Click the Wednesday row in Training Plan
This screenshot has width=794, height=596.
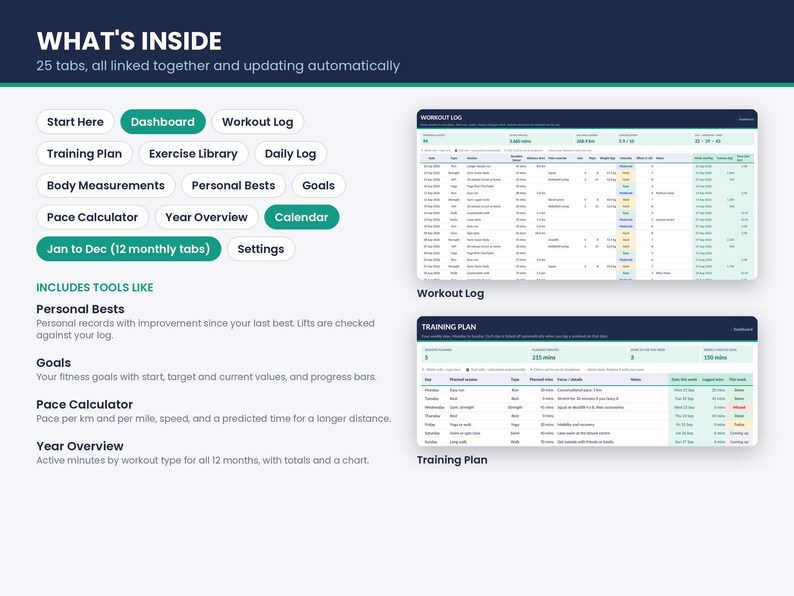[587, 408]
